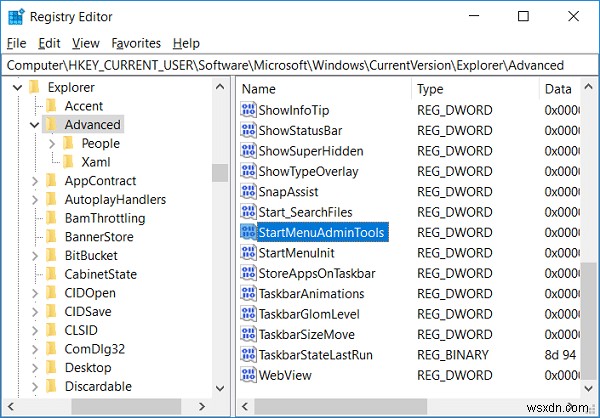Sort values by Name column header
The width and height of the screenshot is (600, 418).
click(x=323, y=89)
